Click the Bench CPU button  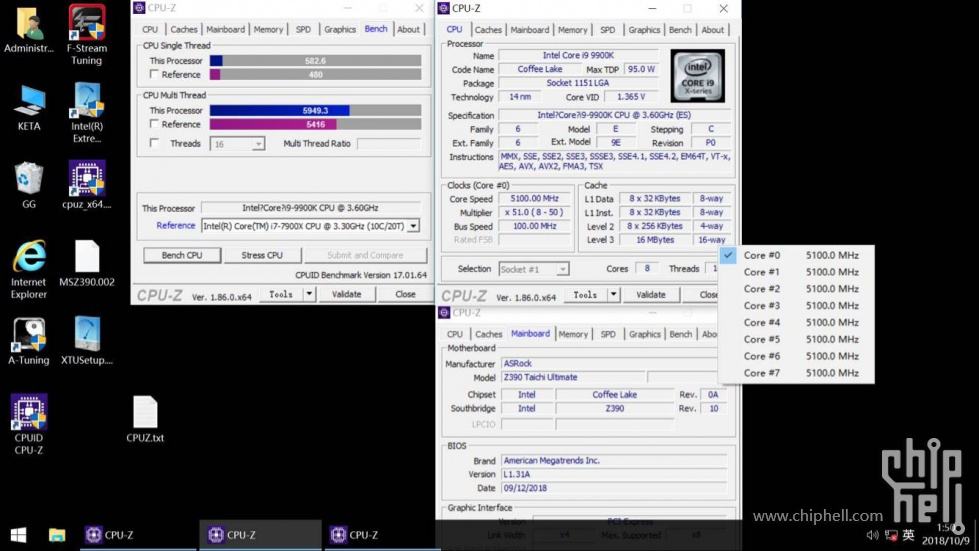182,255
